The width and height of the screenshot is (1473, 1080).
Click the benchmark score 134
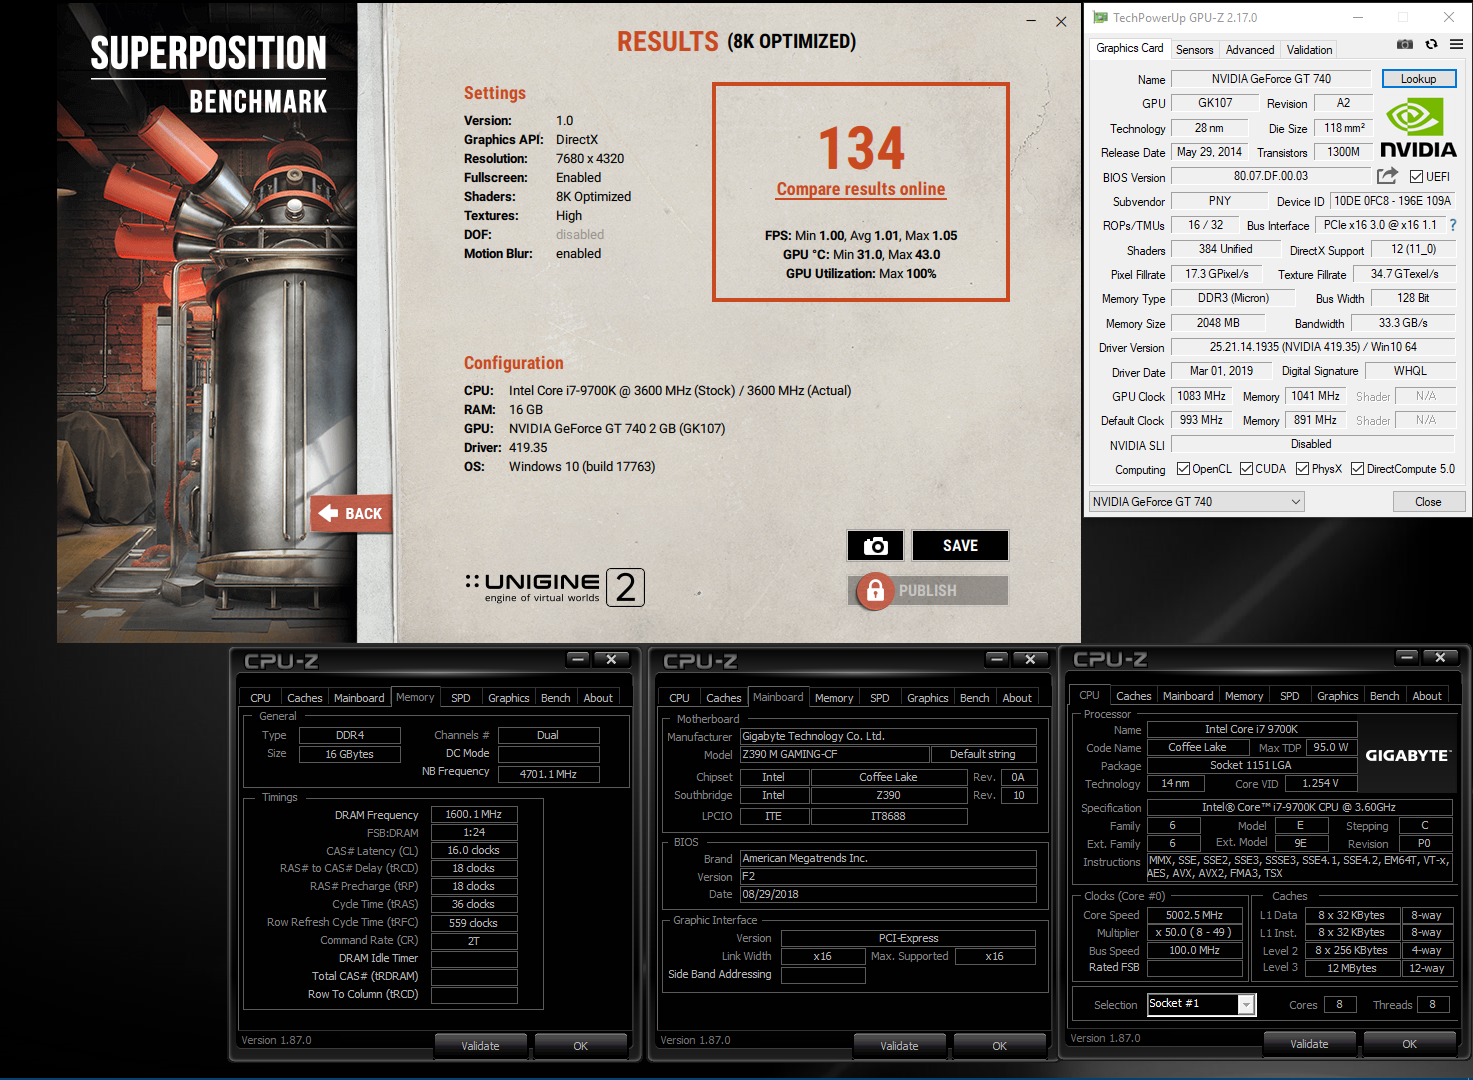861,147
